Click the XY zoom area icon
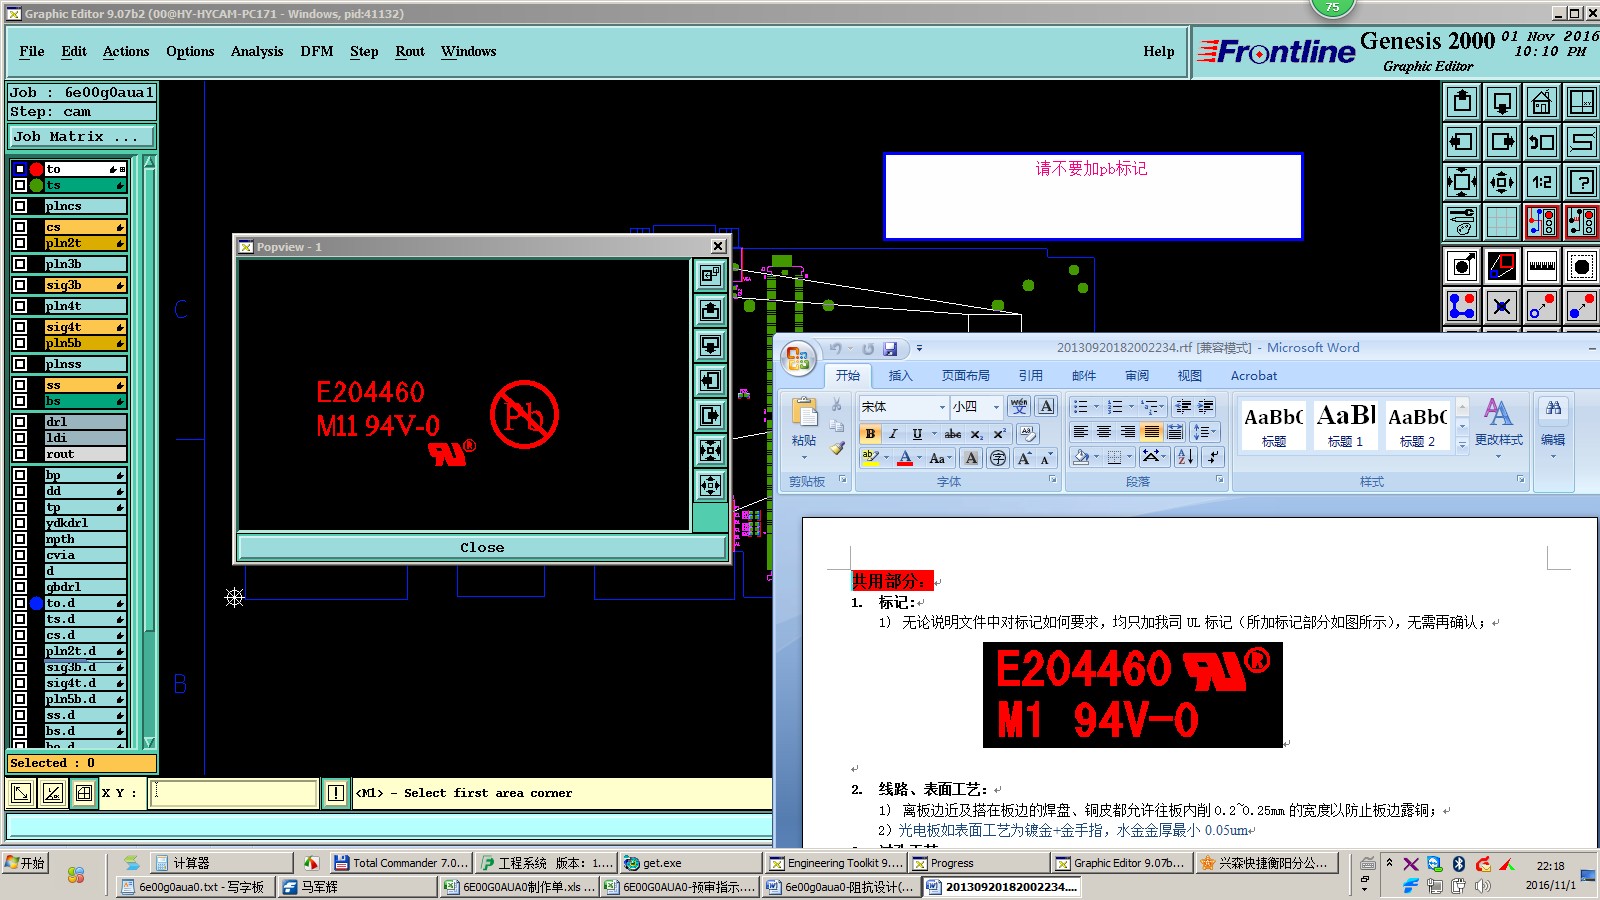The image size is (1600, 900). (1581, 102)
